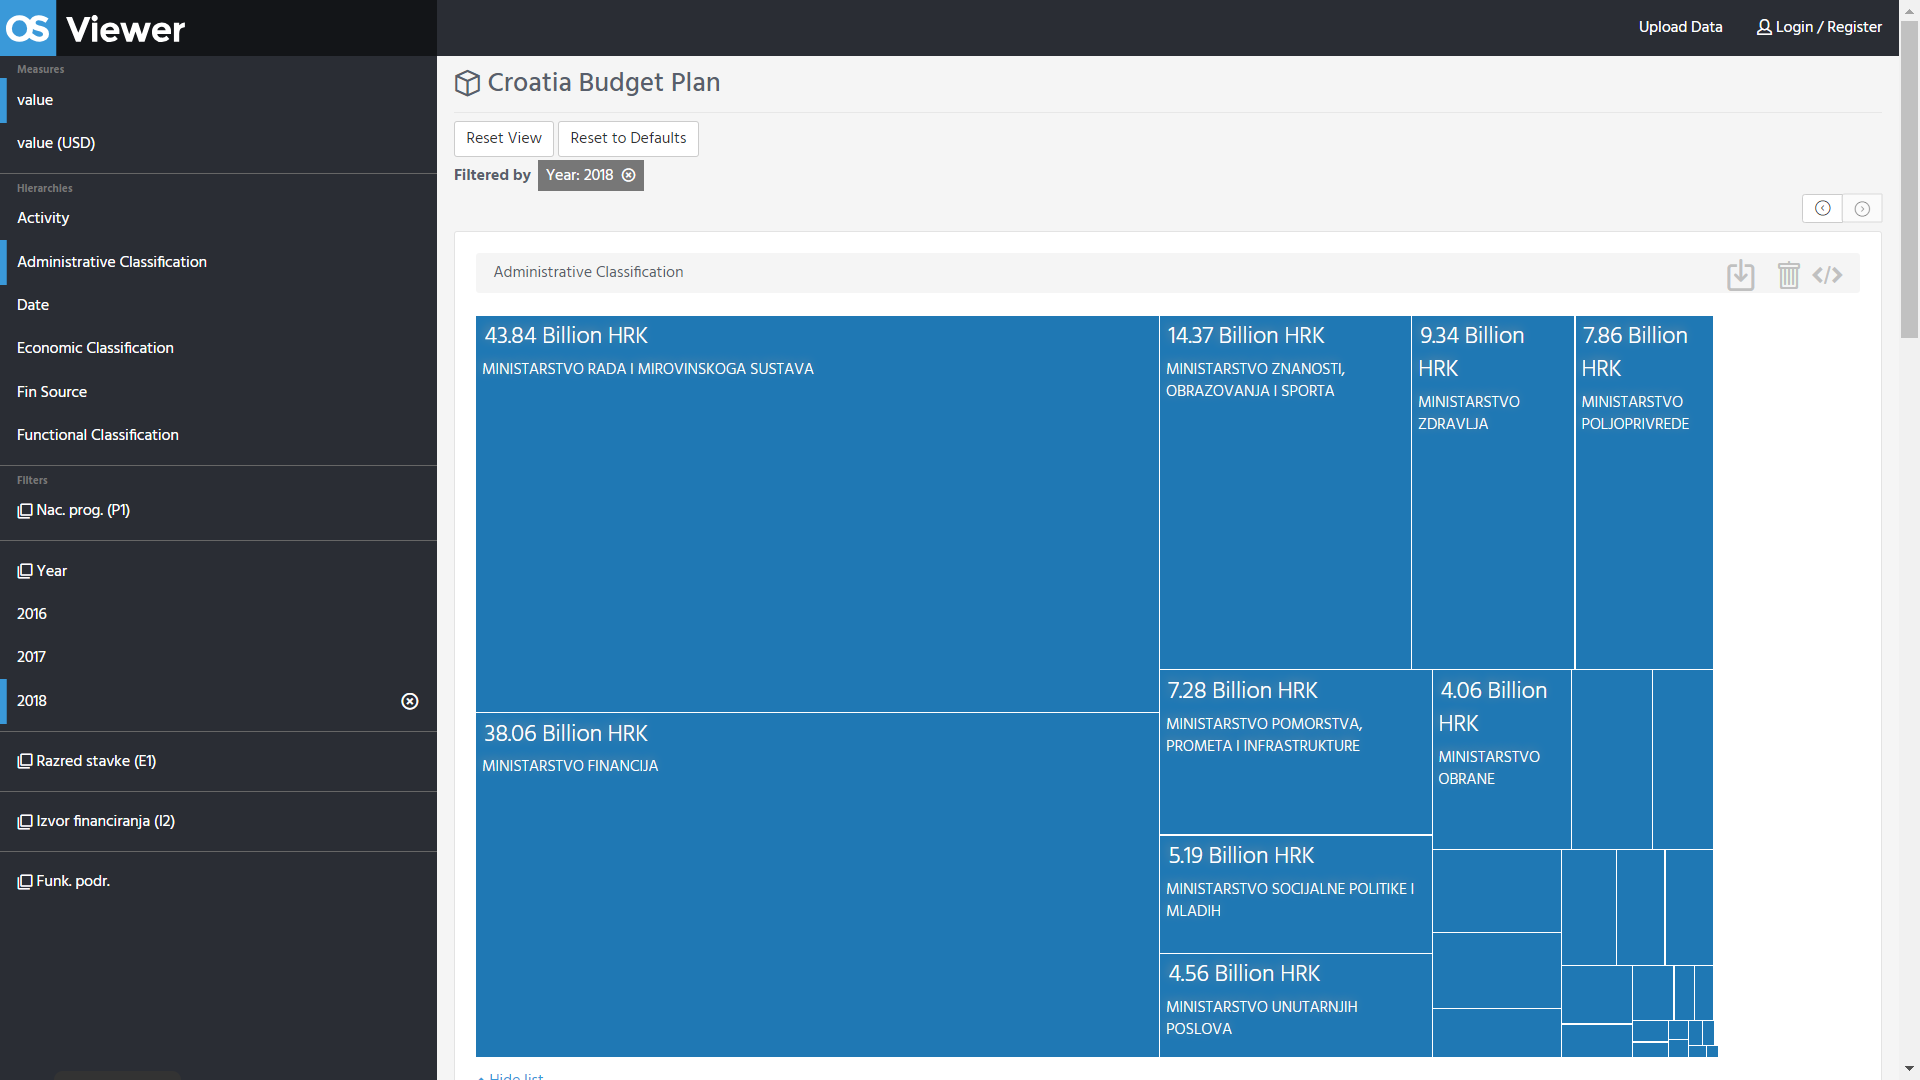Image resolution: width=1920 pixels, height=1080 pixels.
Task: Select year 2018 in sidebar
Action: (x=218, y=701)
